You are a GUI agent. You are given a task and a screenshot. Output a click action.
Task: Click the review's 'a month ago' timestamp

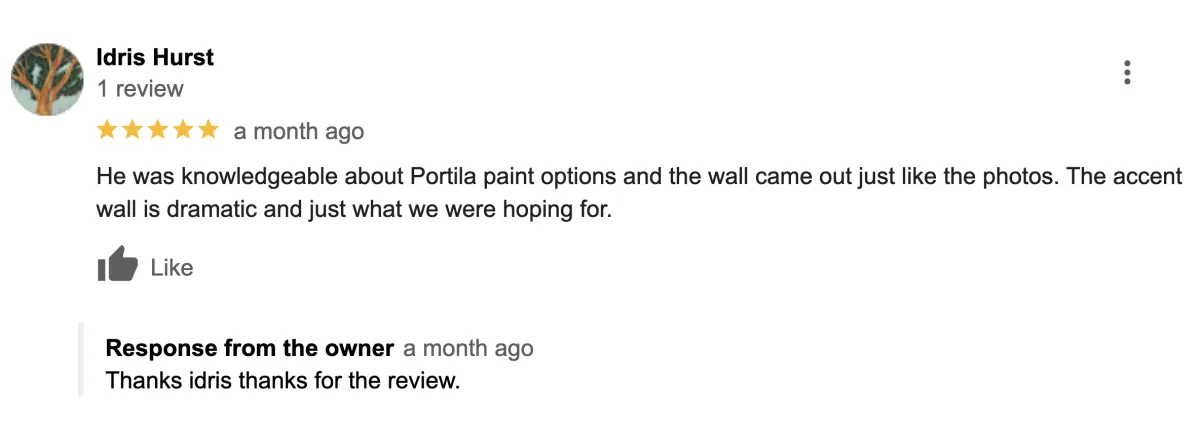pyautogui.click(x=299, y=132)
